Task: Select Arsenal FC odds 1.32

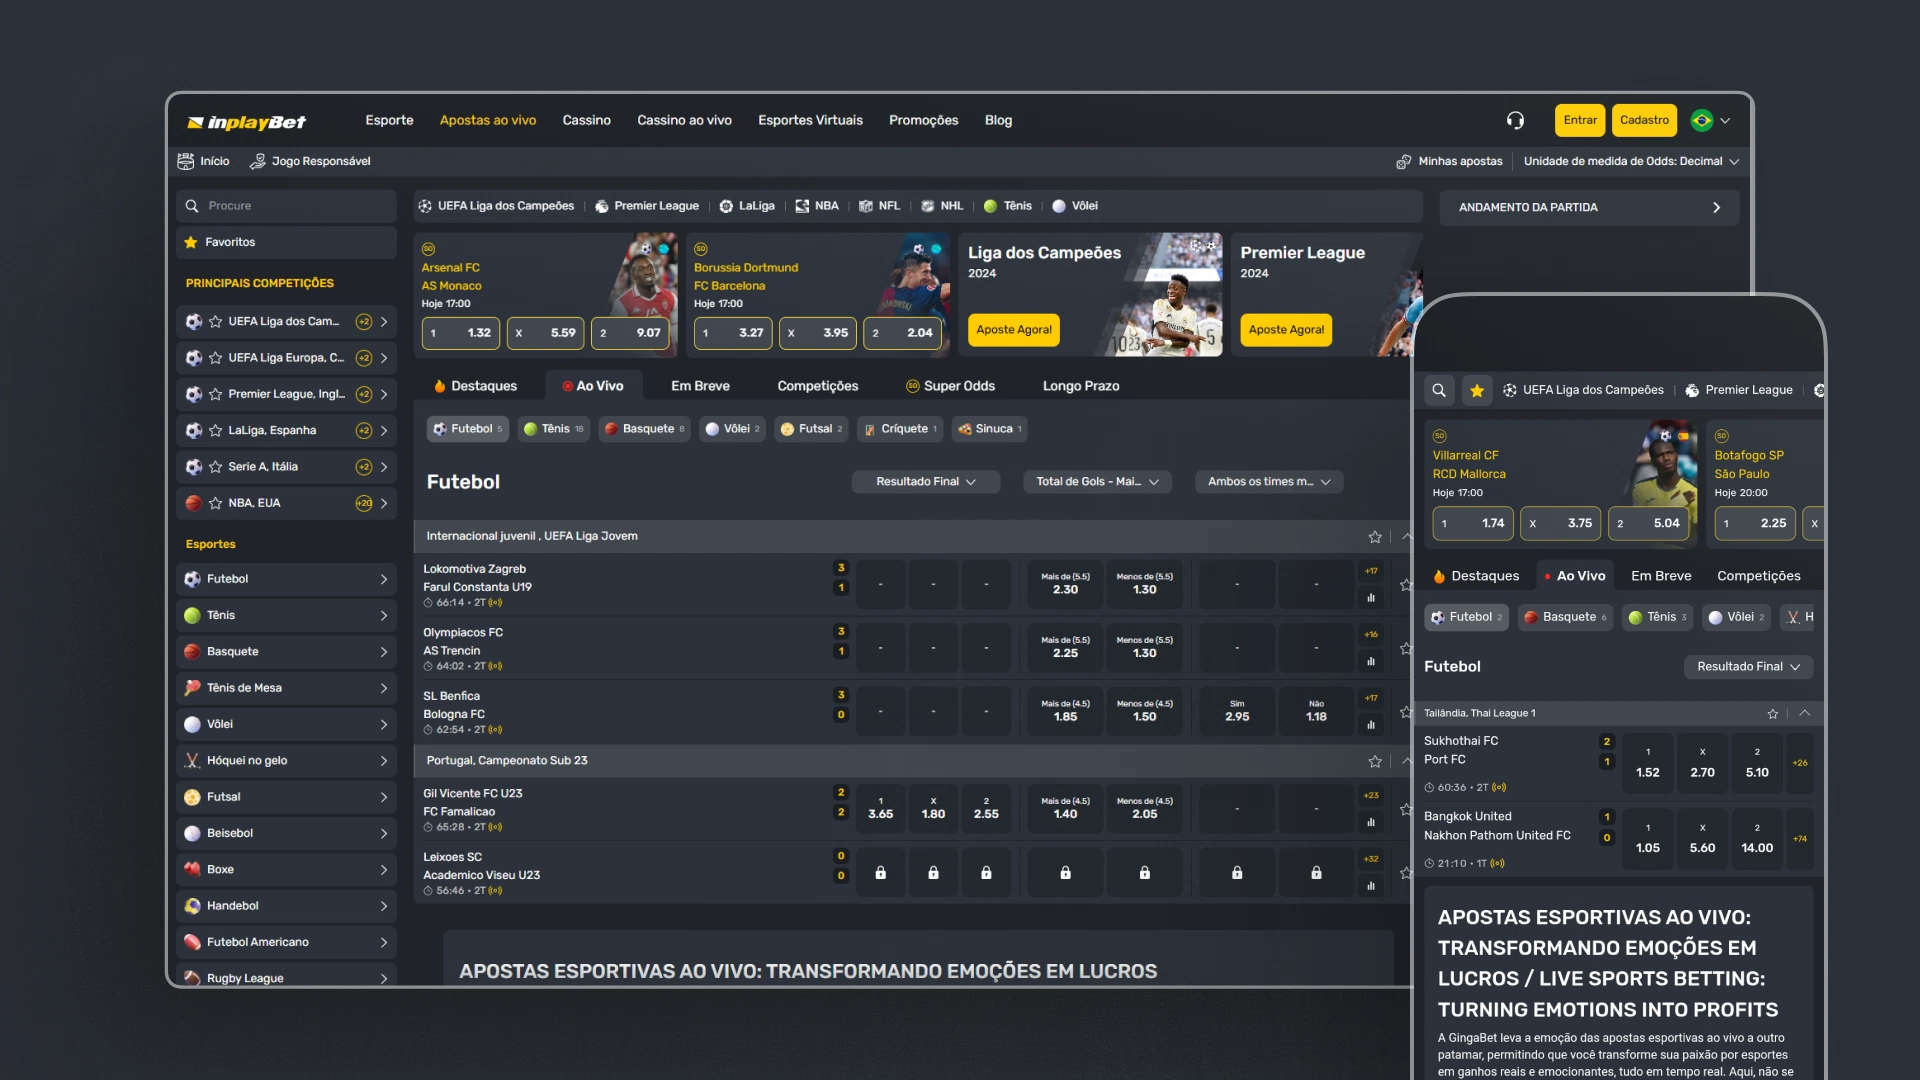Action: pyautogui.click(x=461, y=333)
